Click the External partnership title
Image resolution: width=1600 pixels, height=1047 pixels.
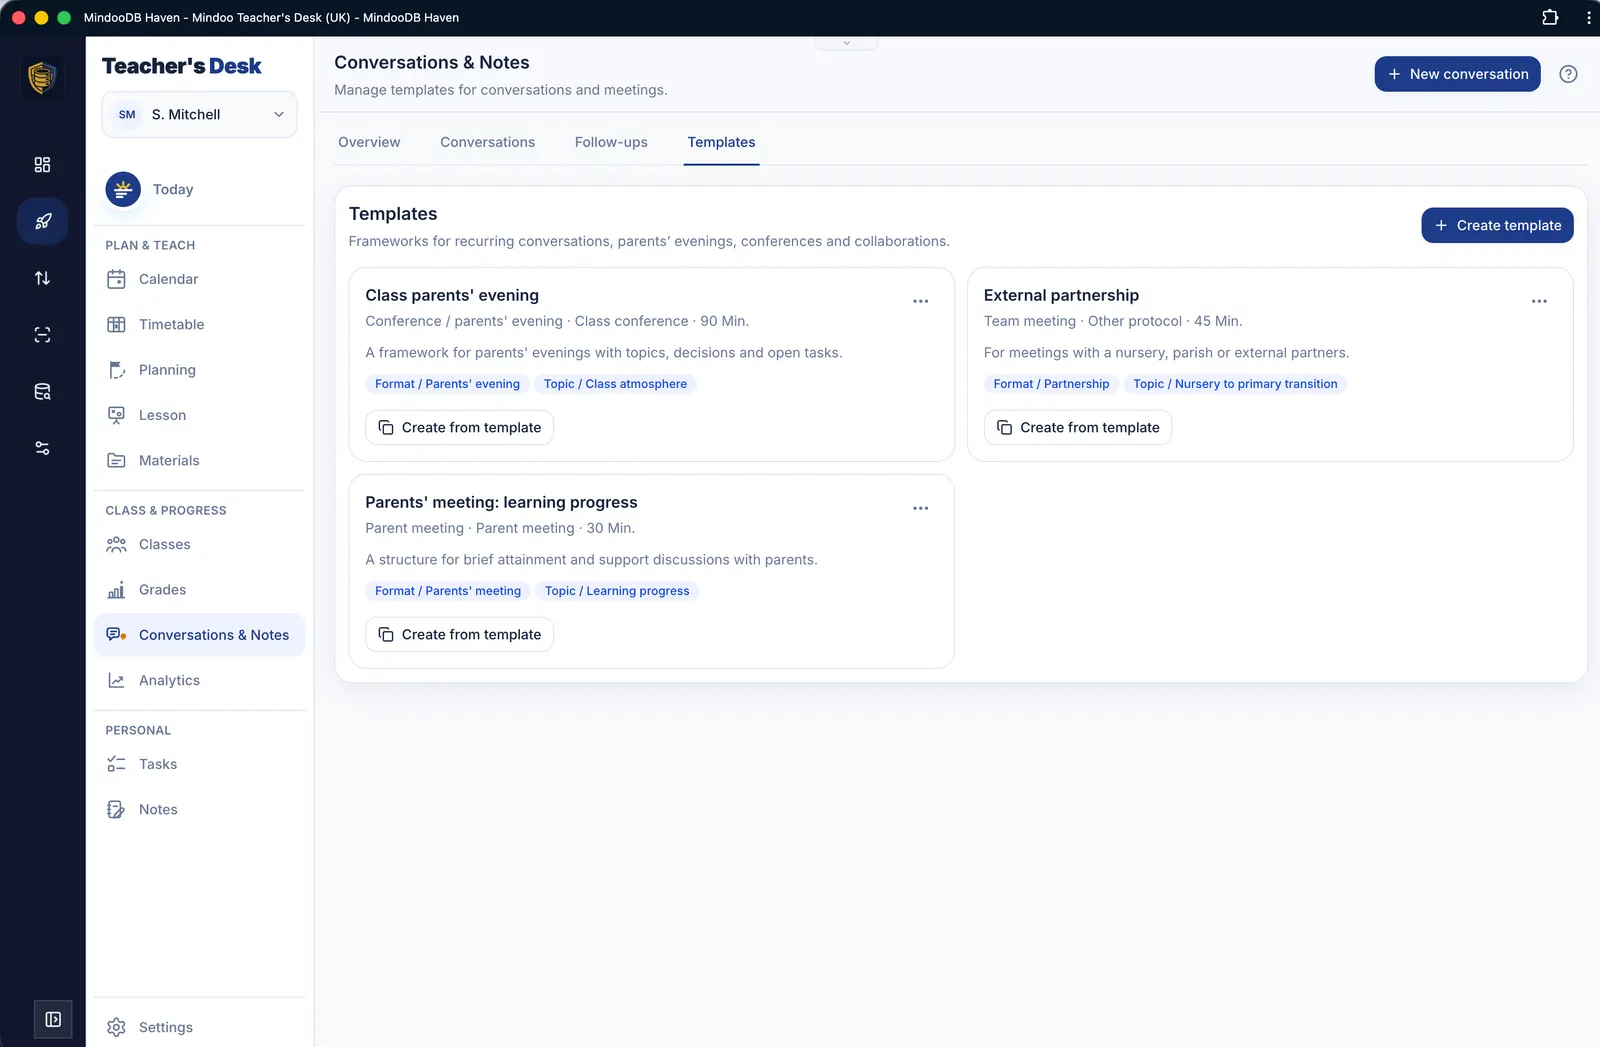point(1061,296)
